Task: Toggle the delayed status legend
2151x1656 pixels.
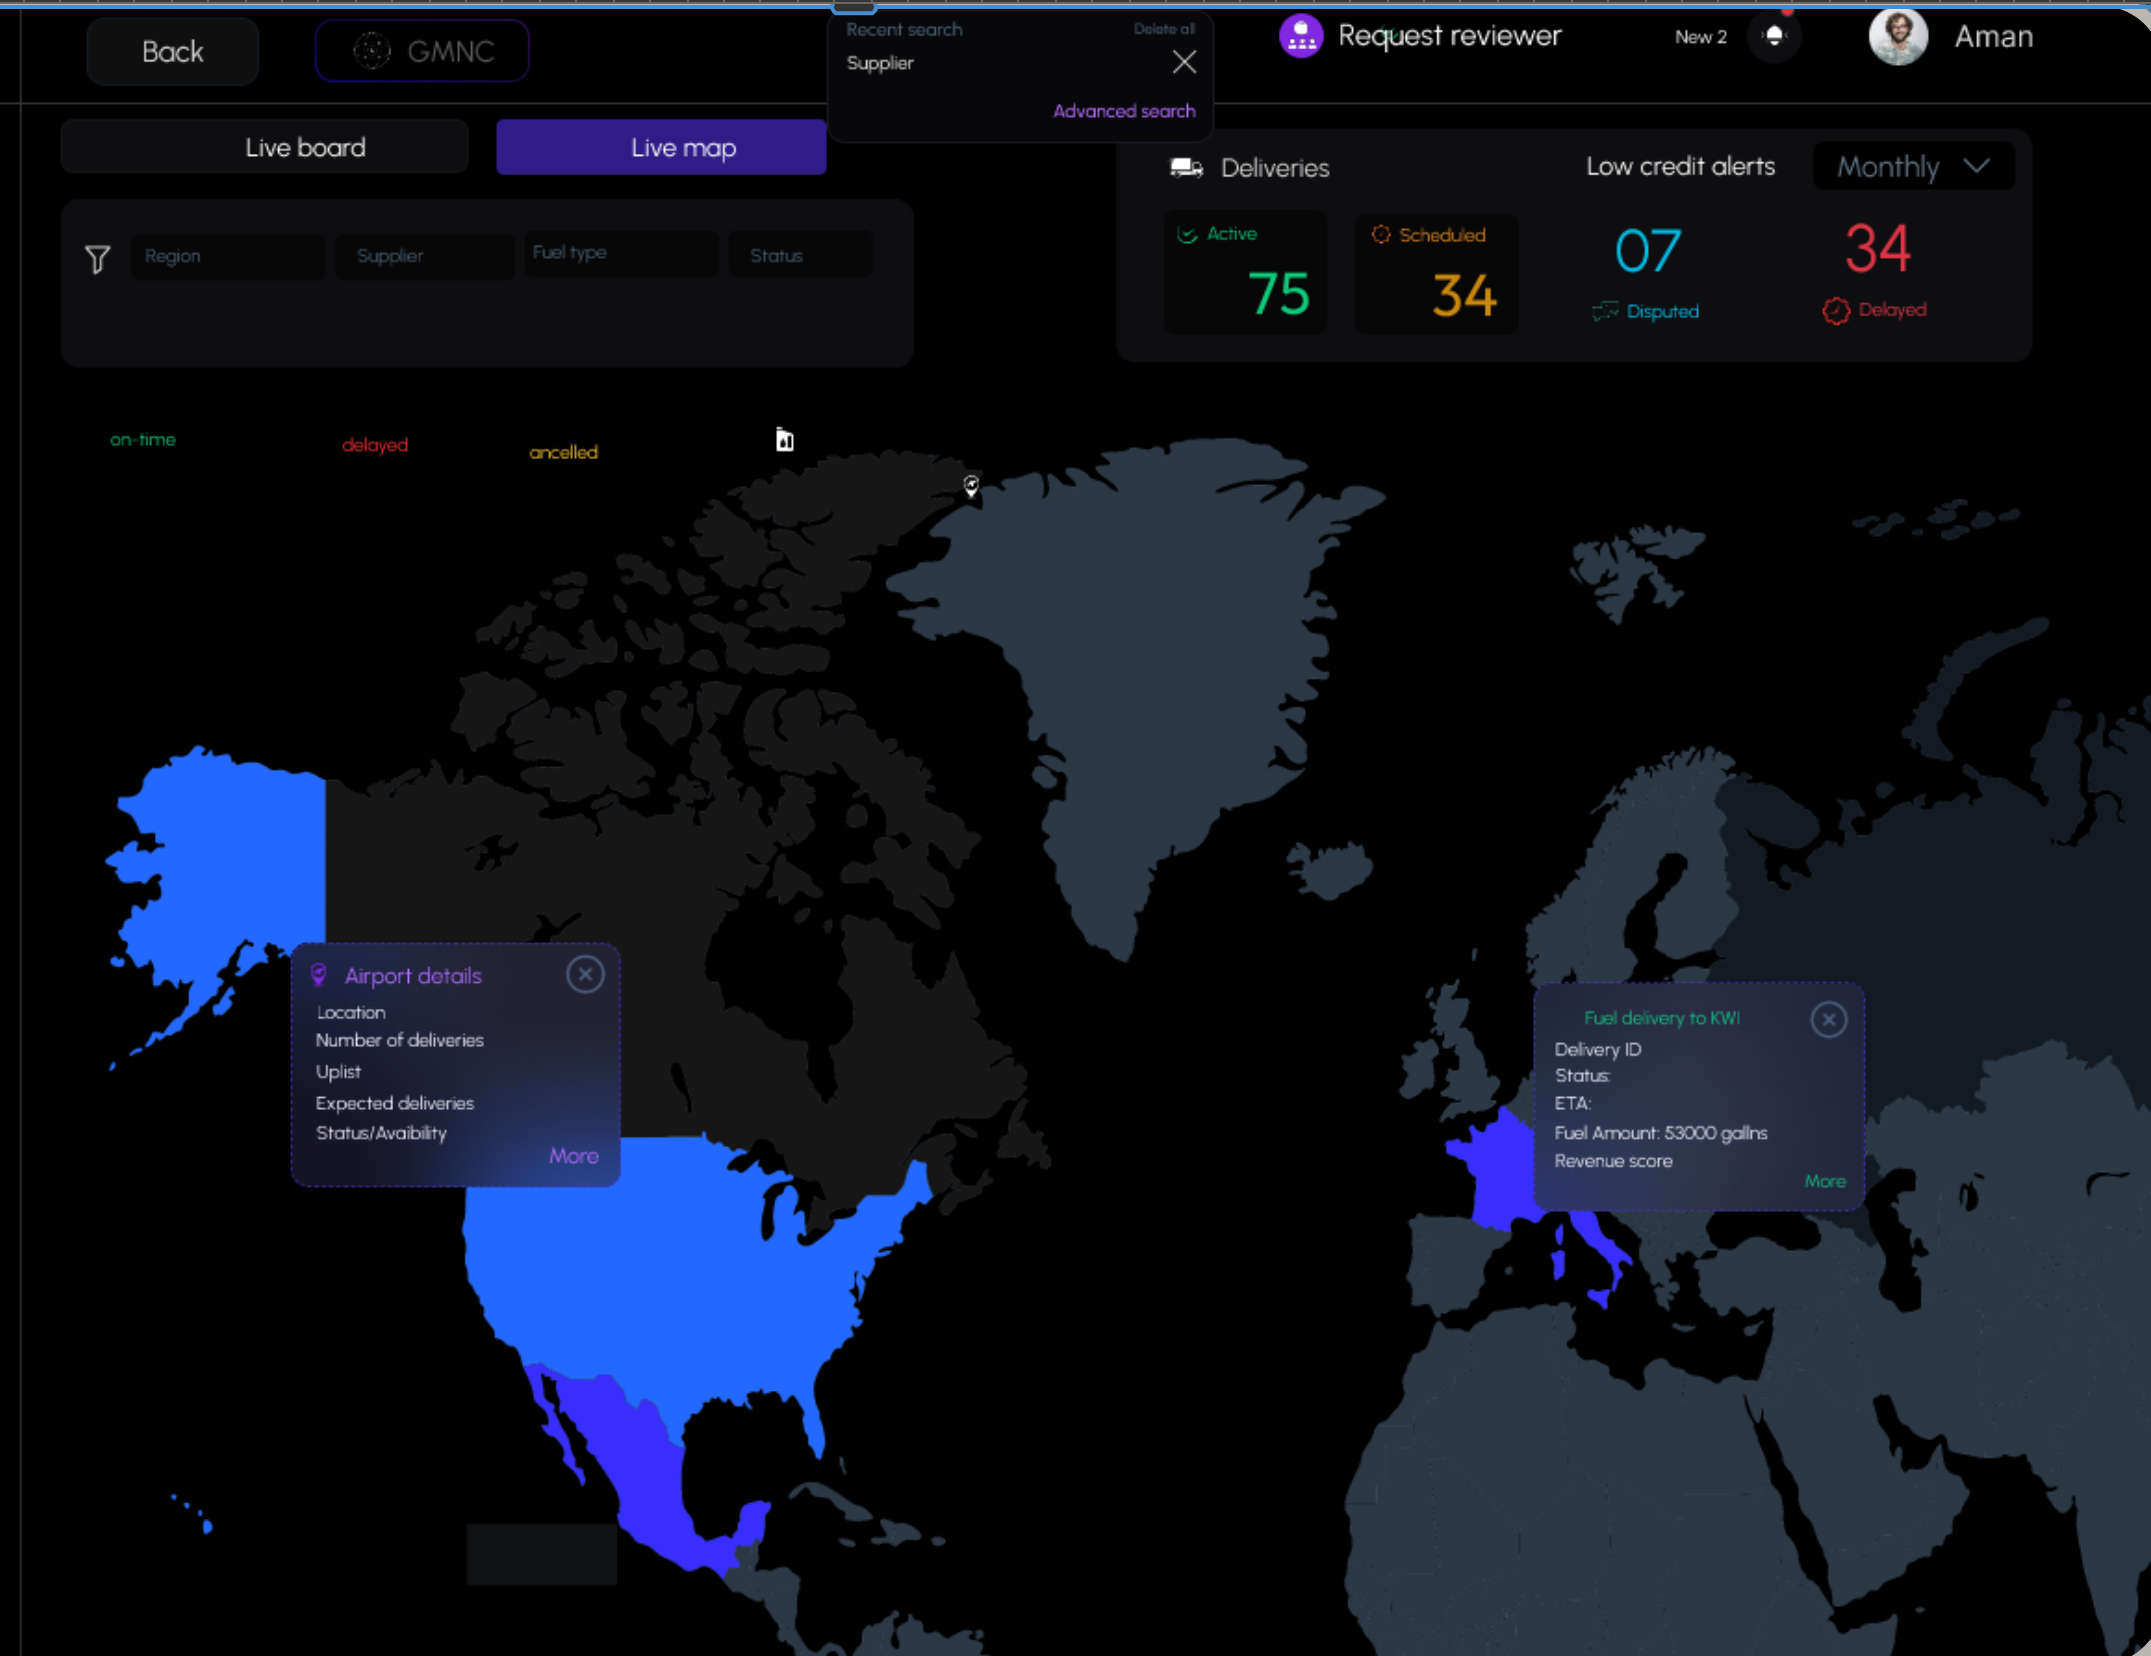Action: click(375, 444)
